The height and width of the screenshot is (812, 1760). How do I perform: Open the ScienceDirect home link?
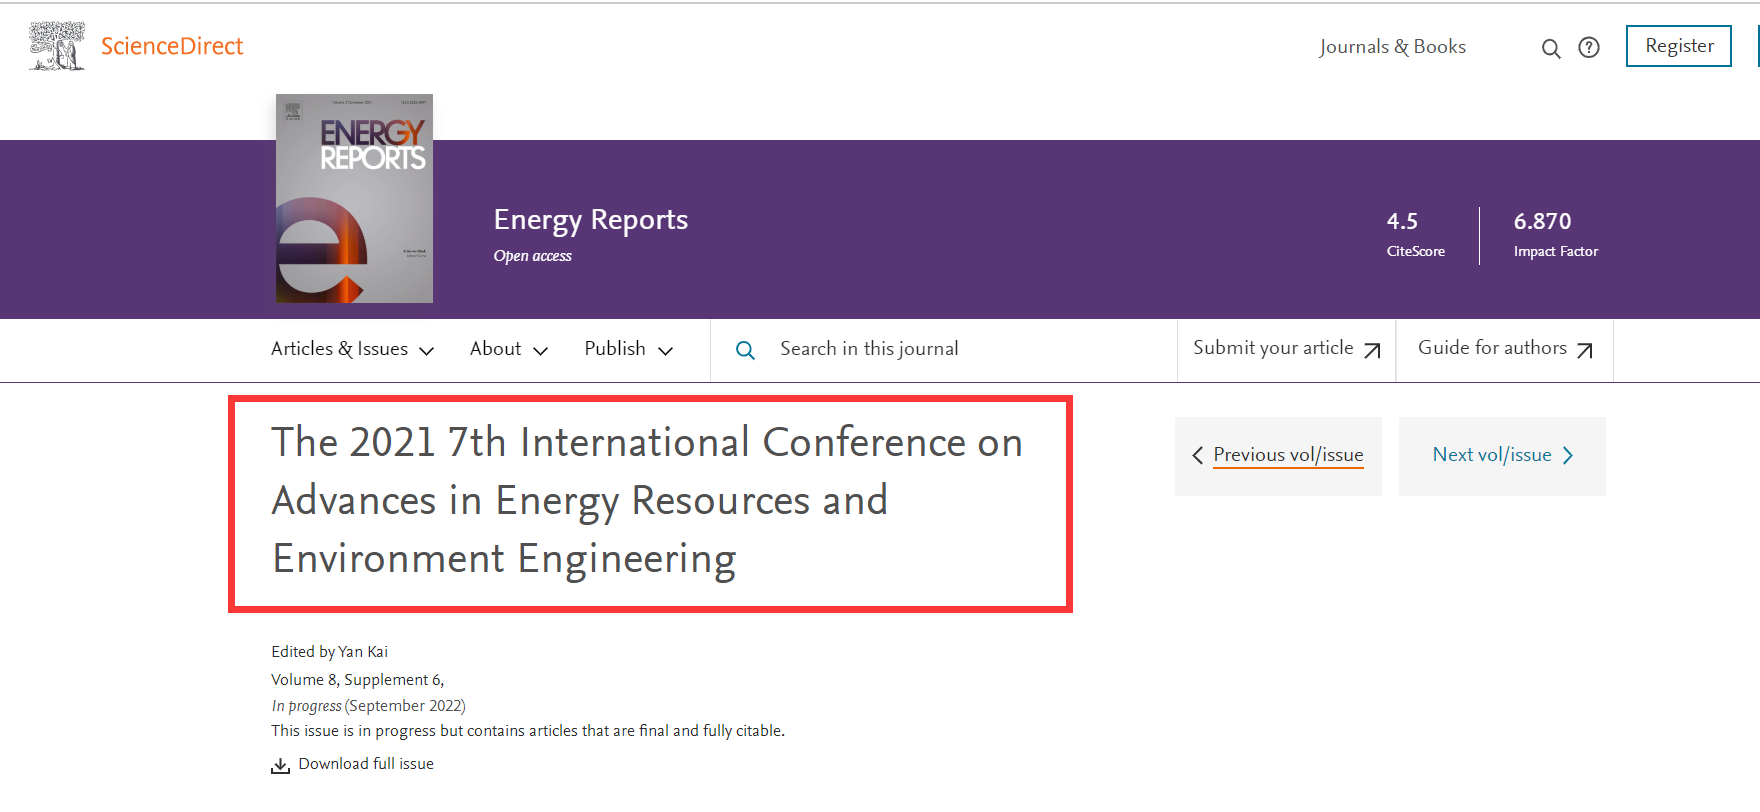(x=172, y=46)
